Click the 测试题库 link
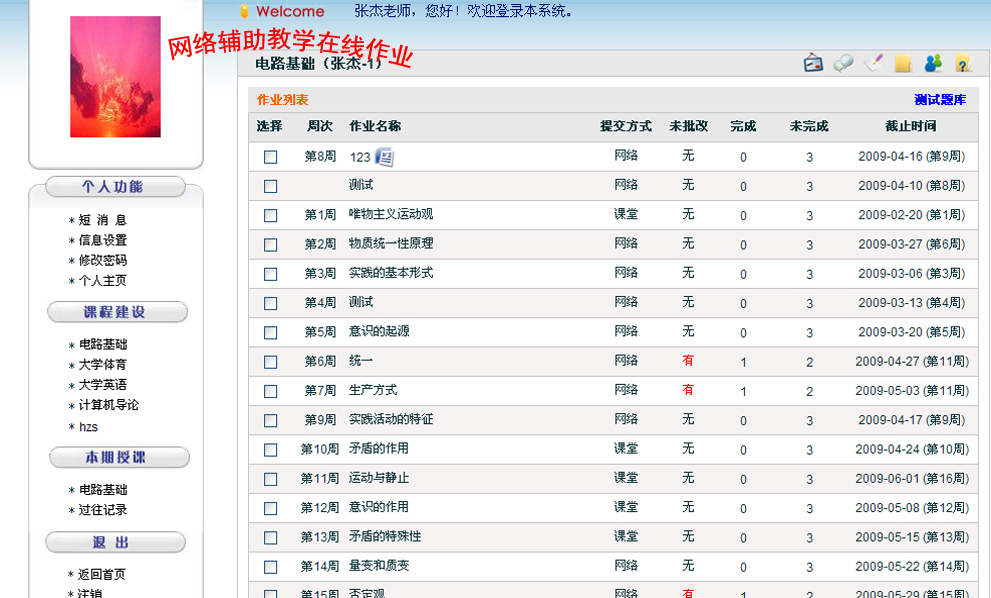 click(x=939, y=100)
